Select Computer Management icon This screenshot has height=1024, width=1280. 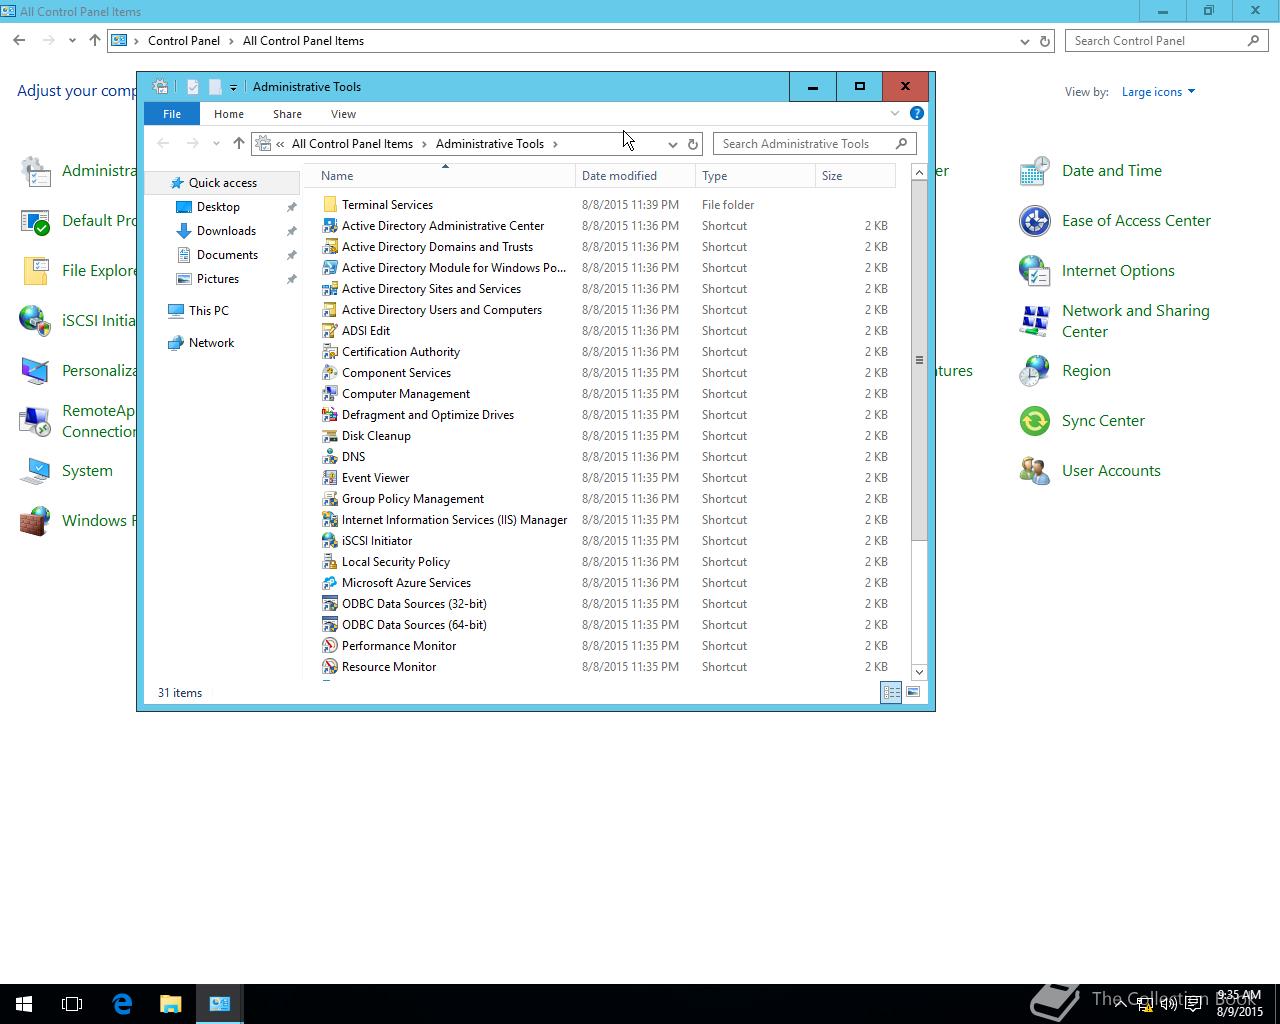329,394
